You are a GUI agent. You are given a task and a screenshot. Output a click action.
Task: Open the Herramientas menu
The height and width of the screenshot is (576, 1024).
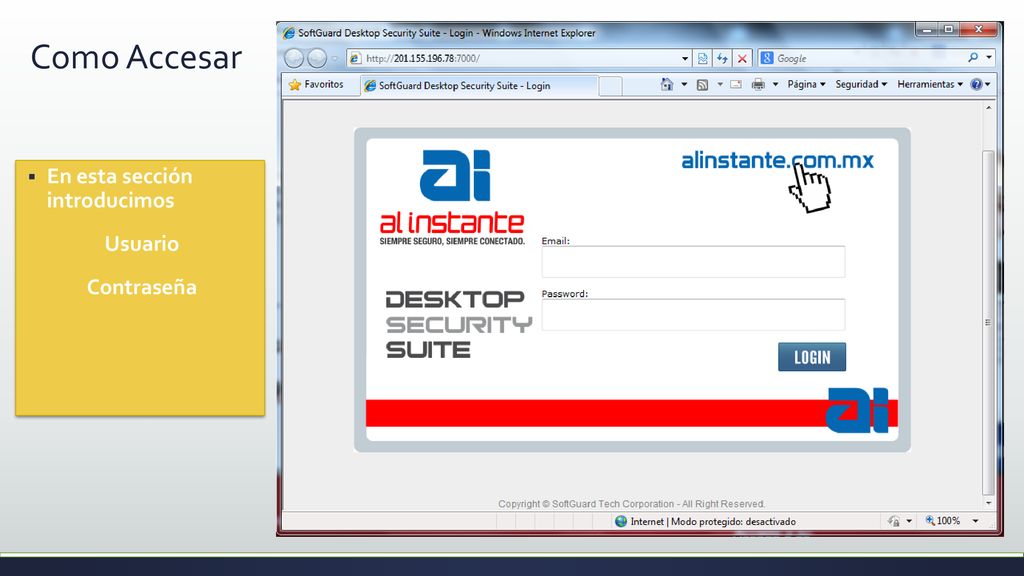click(930, 84)
